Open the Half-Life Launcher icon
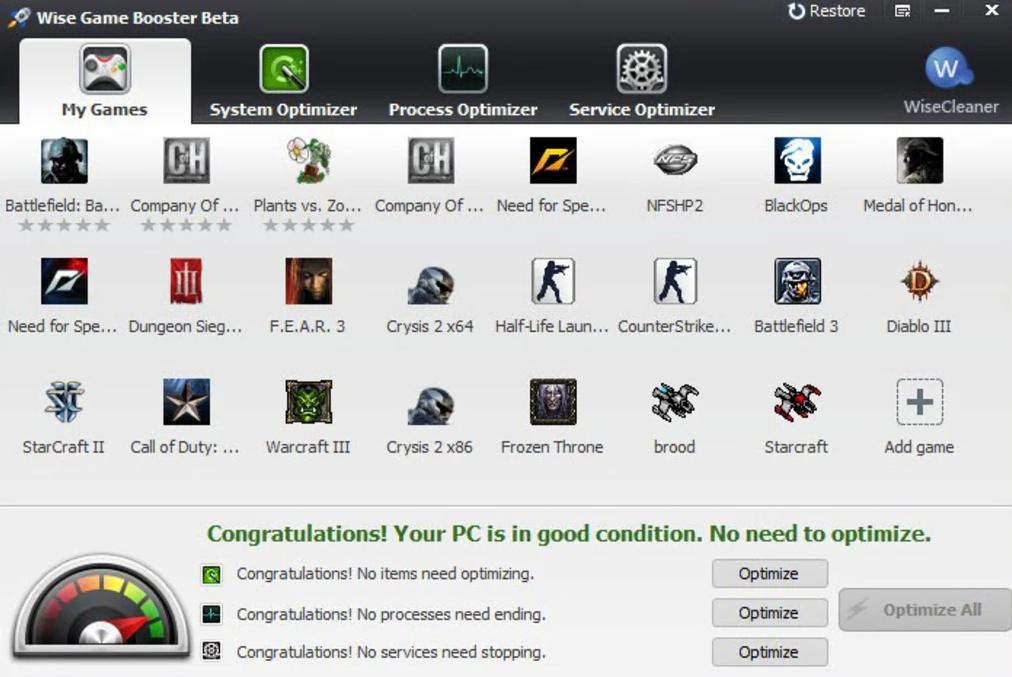 [x=552, y=281]
